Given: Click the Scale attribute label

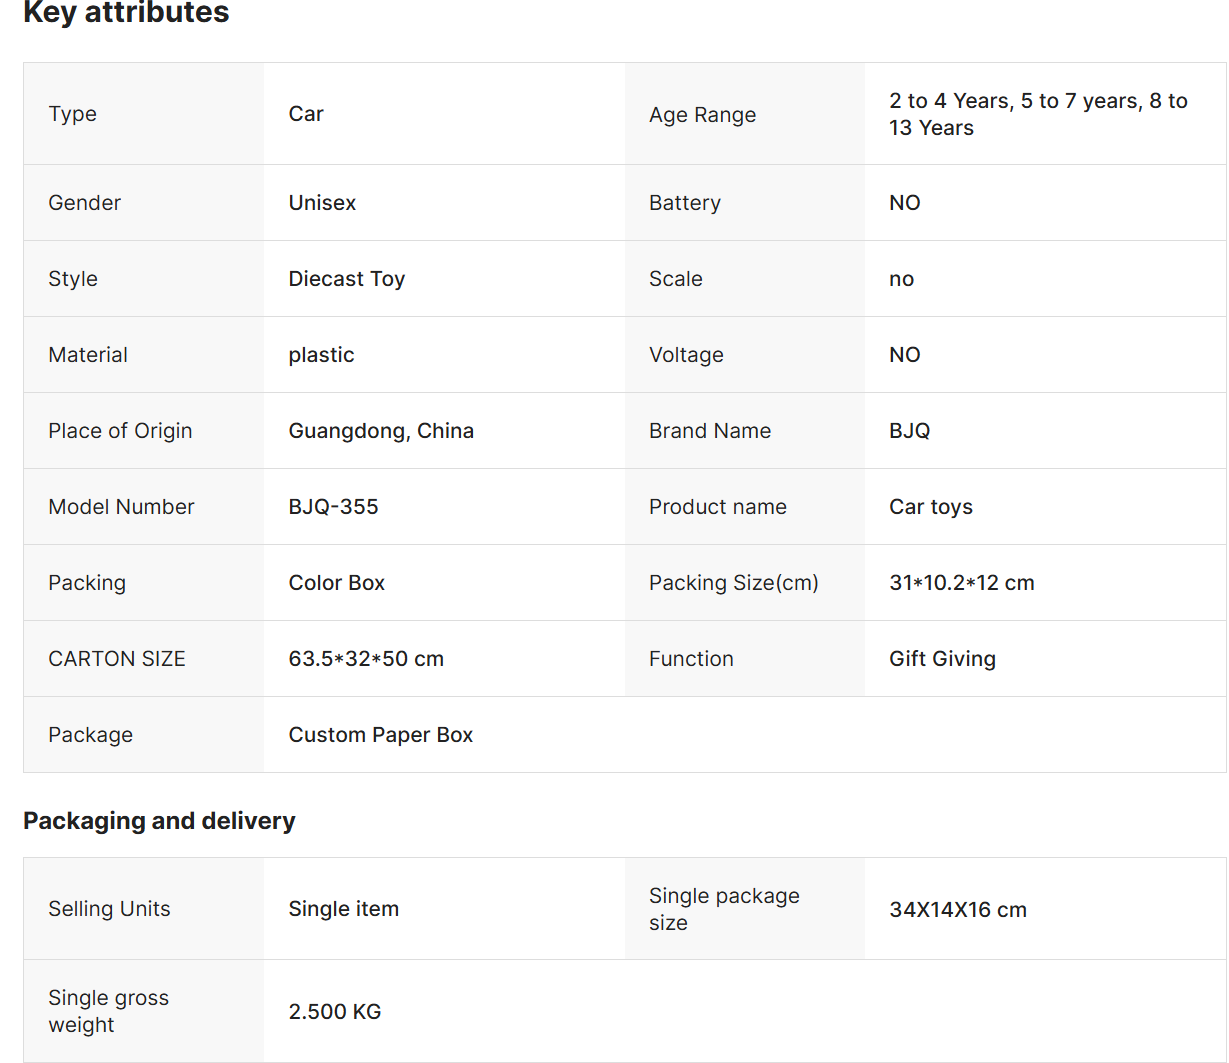Looking at the screenshot, I should (676, 279).
